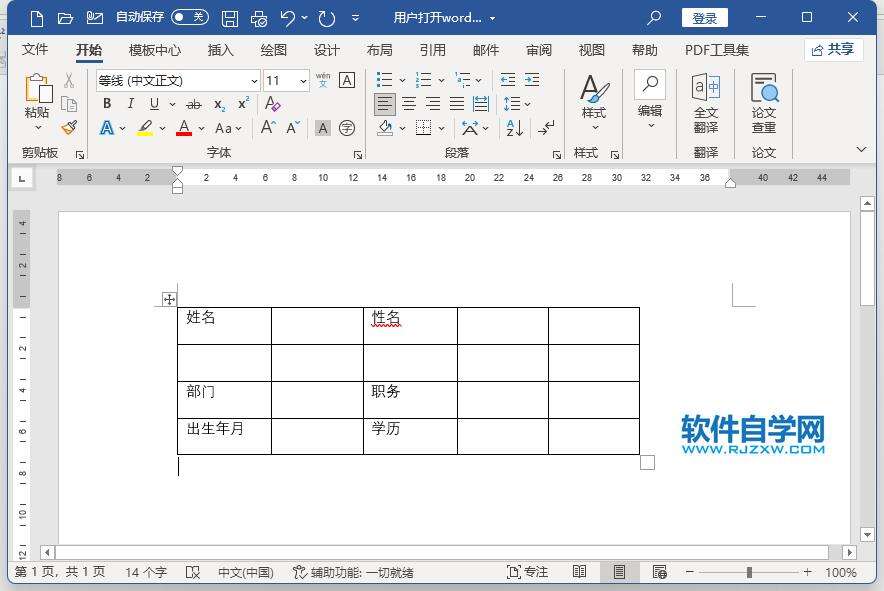Toggle Underline formatting
Image resolution: width=884 pixels, height=591 pixels.
[x=154, y=104]
